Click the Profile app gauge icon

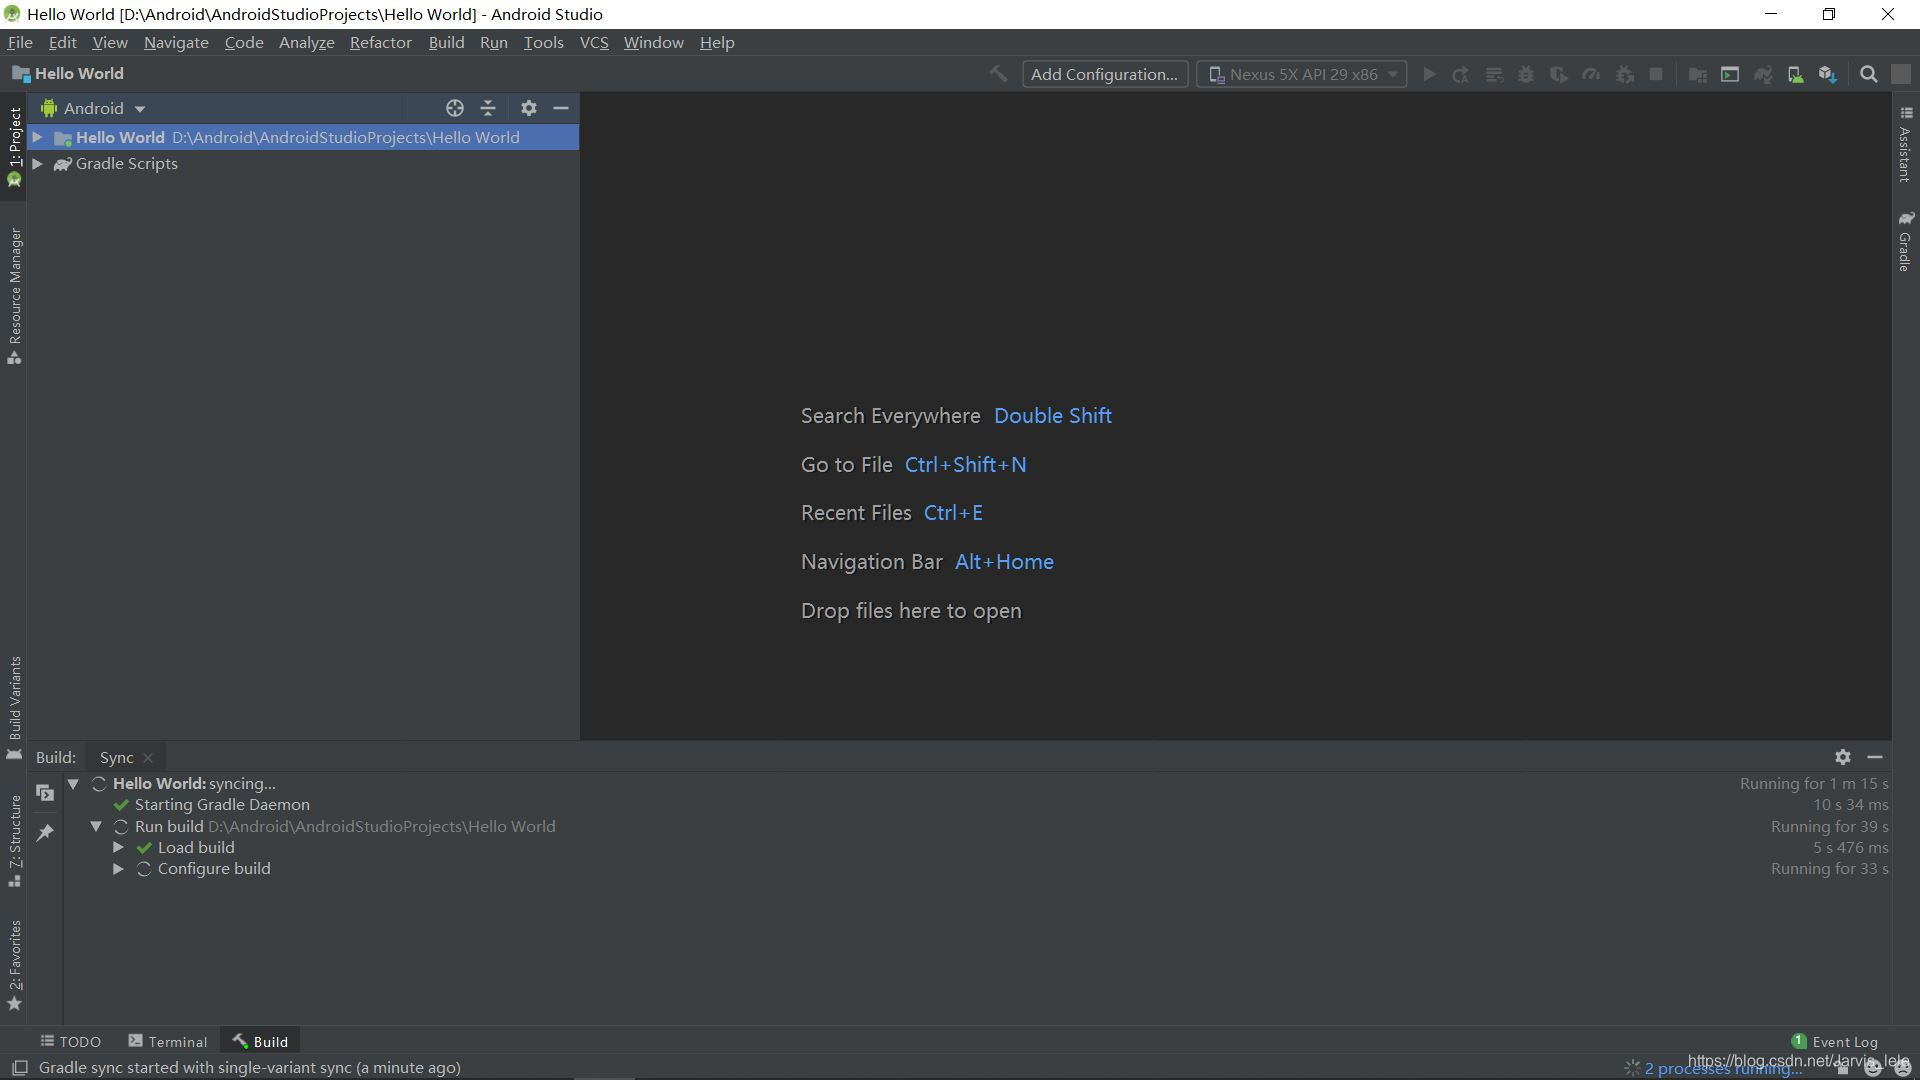[x=1591, y=74]
